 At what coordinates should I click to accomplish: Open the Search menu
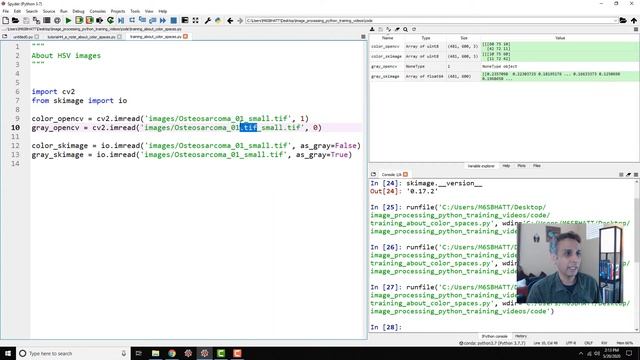[x=31, y=11]
